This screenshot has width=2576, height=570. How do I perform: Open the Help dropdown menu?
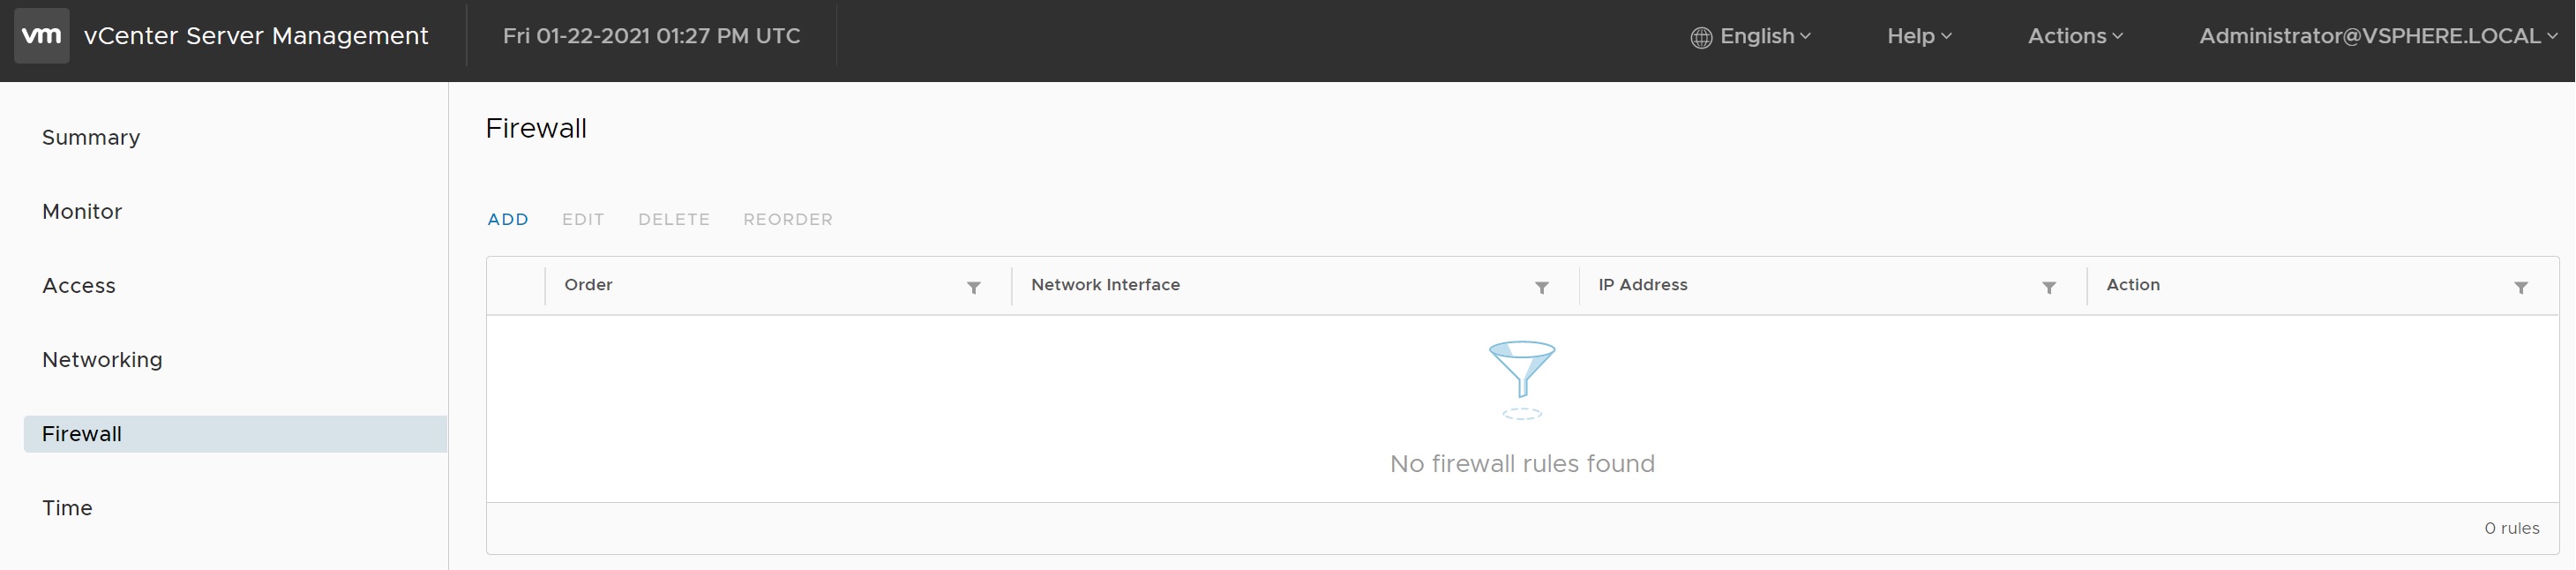[x=1918, y=36]
